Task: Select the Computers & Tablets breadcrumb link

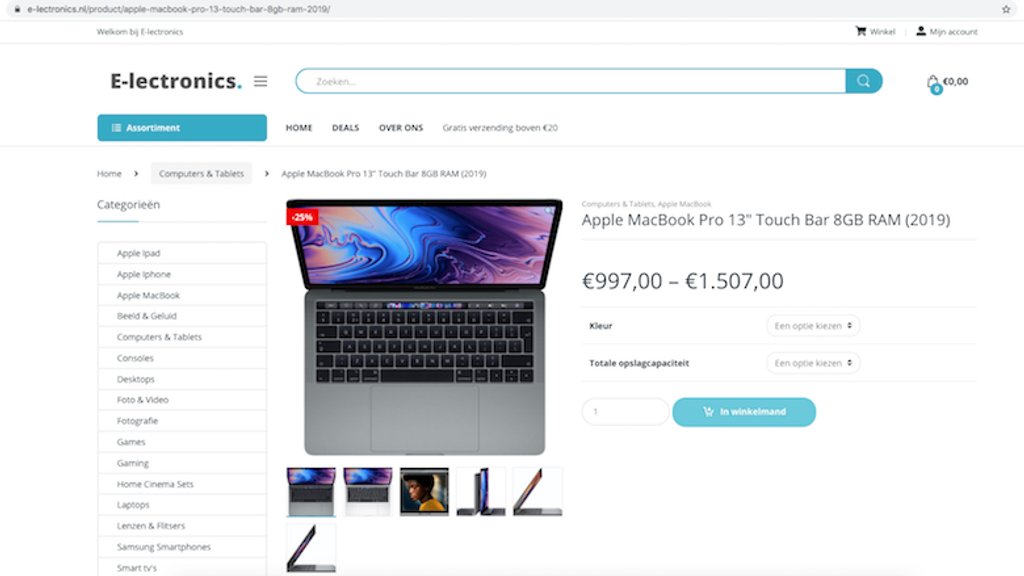Action: [201, 173]
